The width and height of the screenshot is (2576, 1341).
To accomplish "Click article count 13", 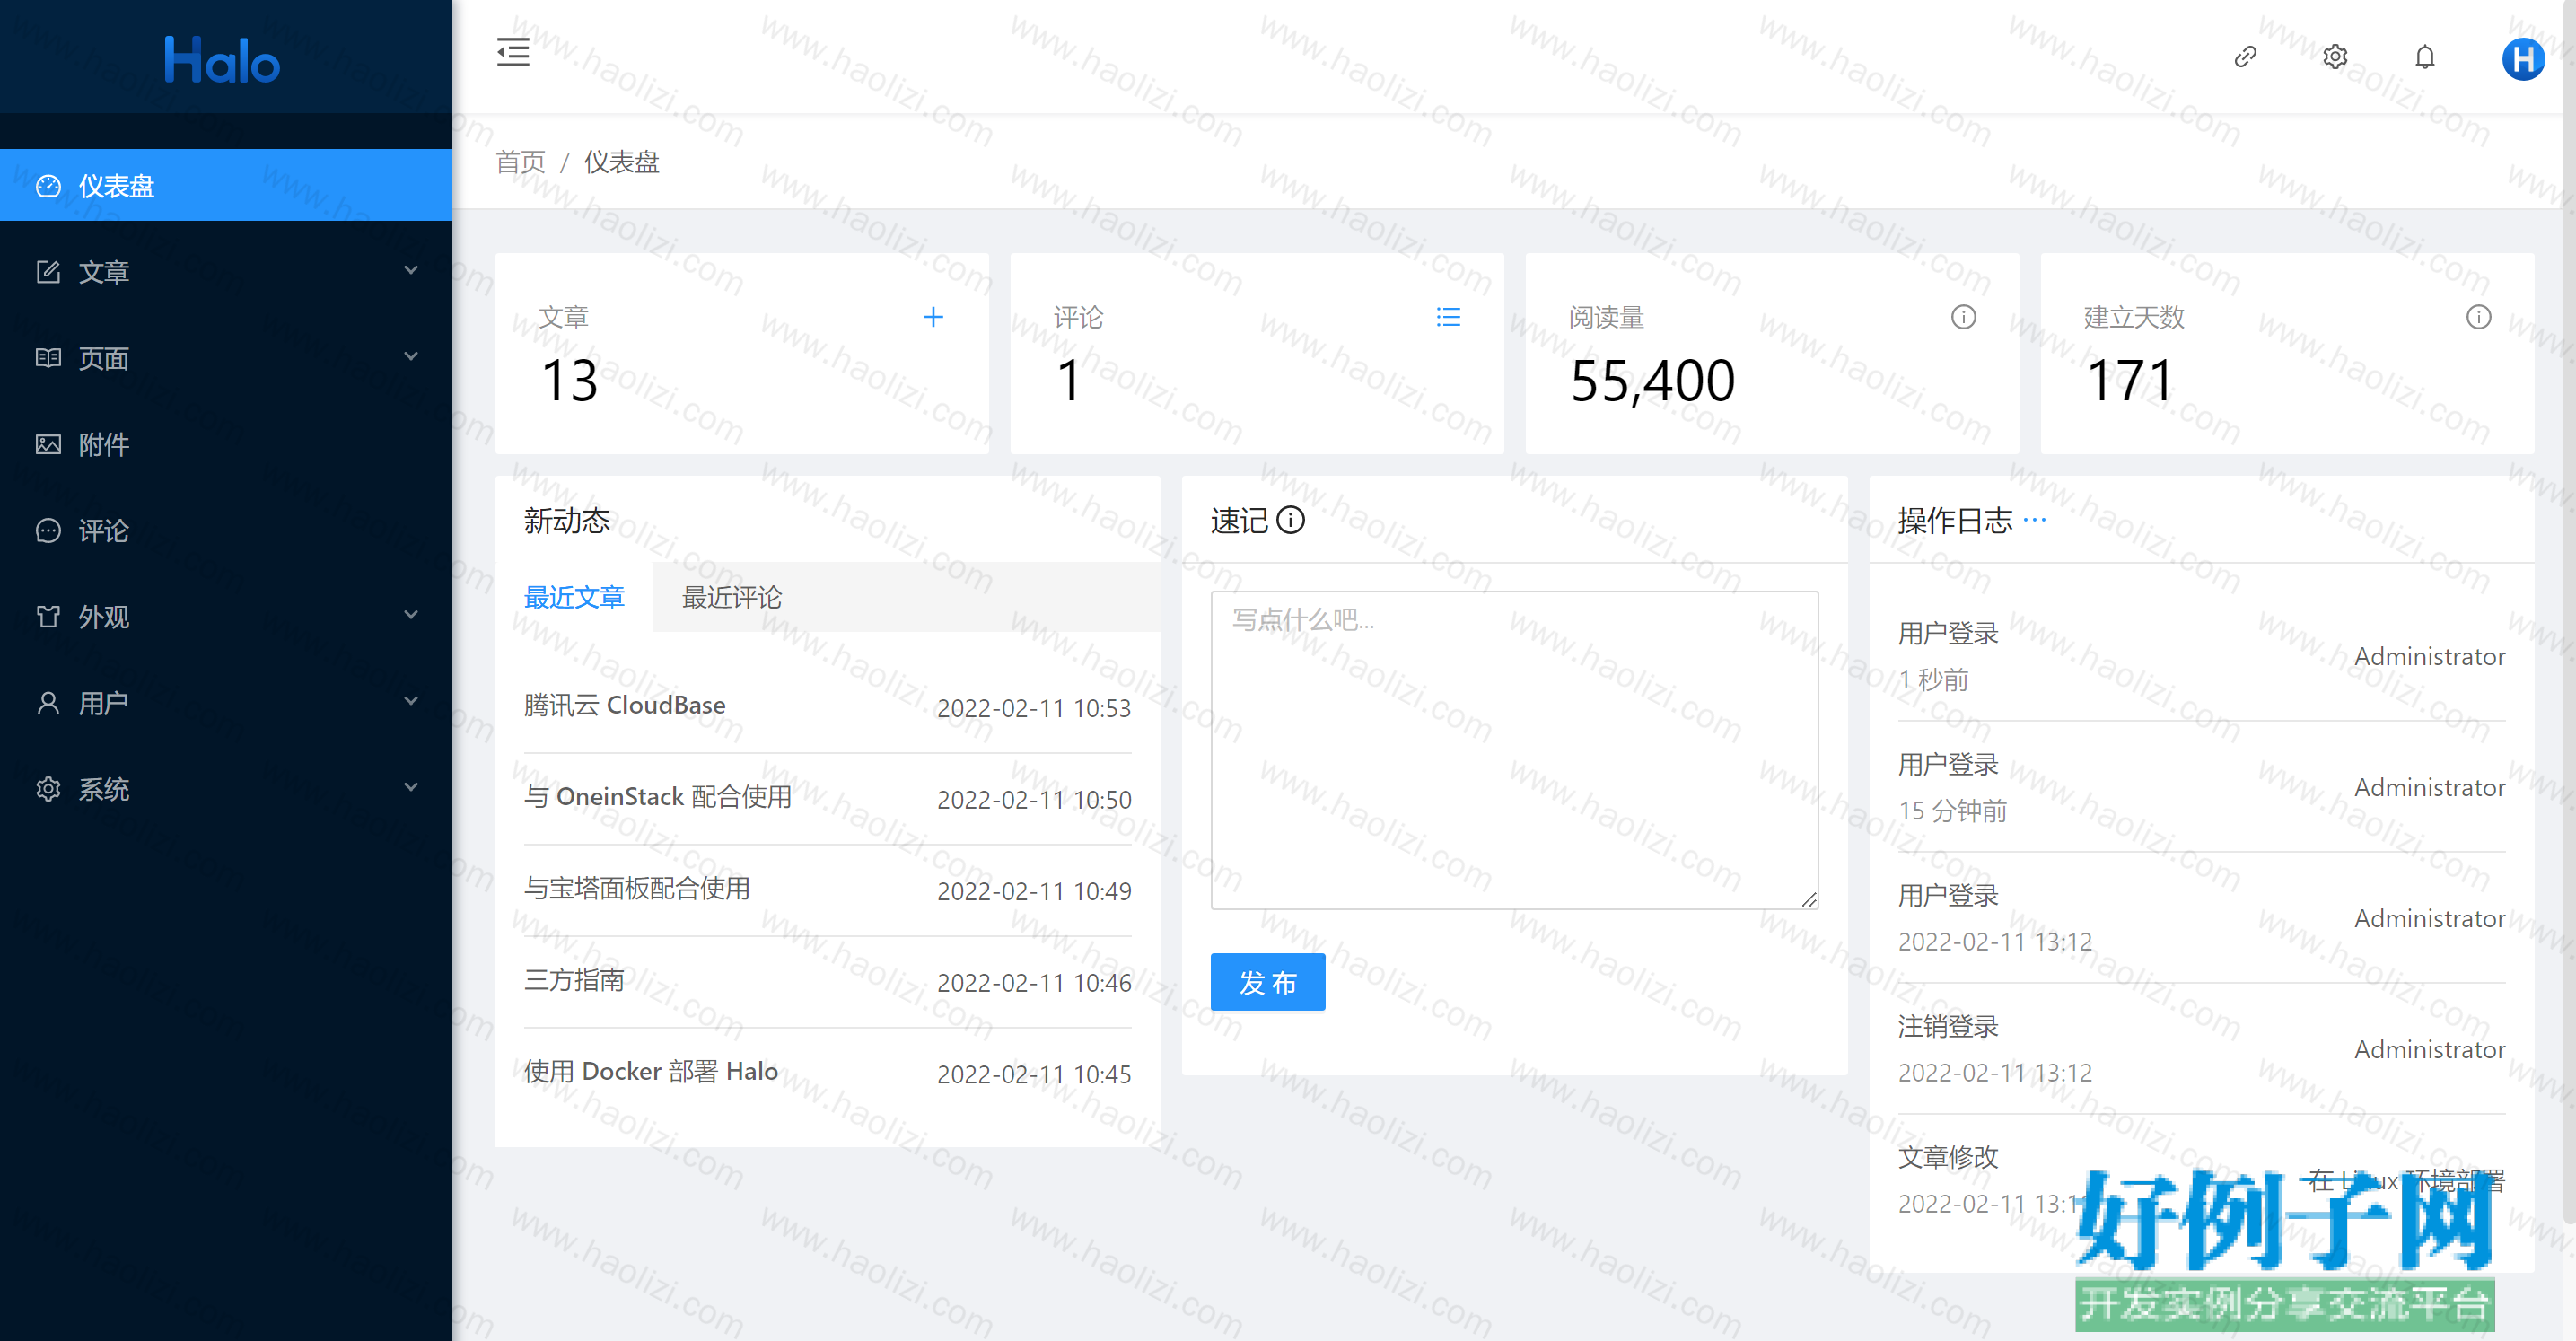I will point(569,381).
